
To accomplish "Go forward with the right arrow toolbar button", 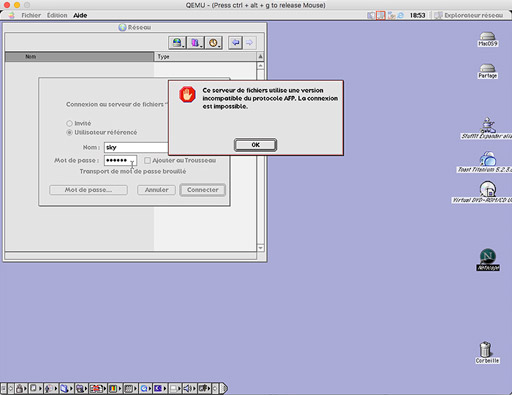I will tap(249, 43).
